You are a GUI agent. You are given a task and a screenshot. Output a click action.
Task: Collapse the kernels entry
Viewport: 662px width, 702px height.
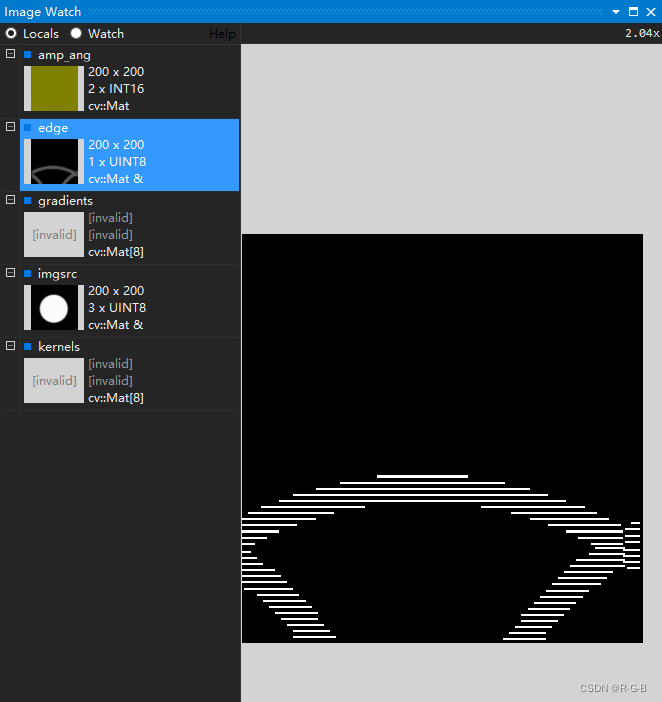pos(10,346)
